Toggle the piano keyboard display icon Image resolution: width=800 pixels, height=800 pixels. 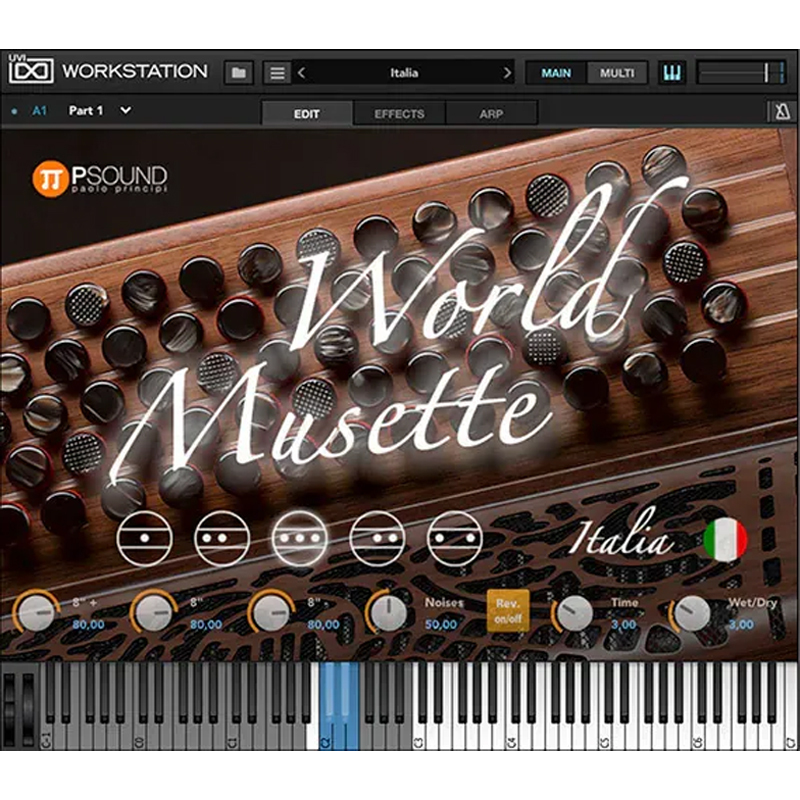pyautogui.click(x=672, y=73)
